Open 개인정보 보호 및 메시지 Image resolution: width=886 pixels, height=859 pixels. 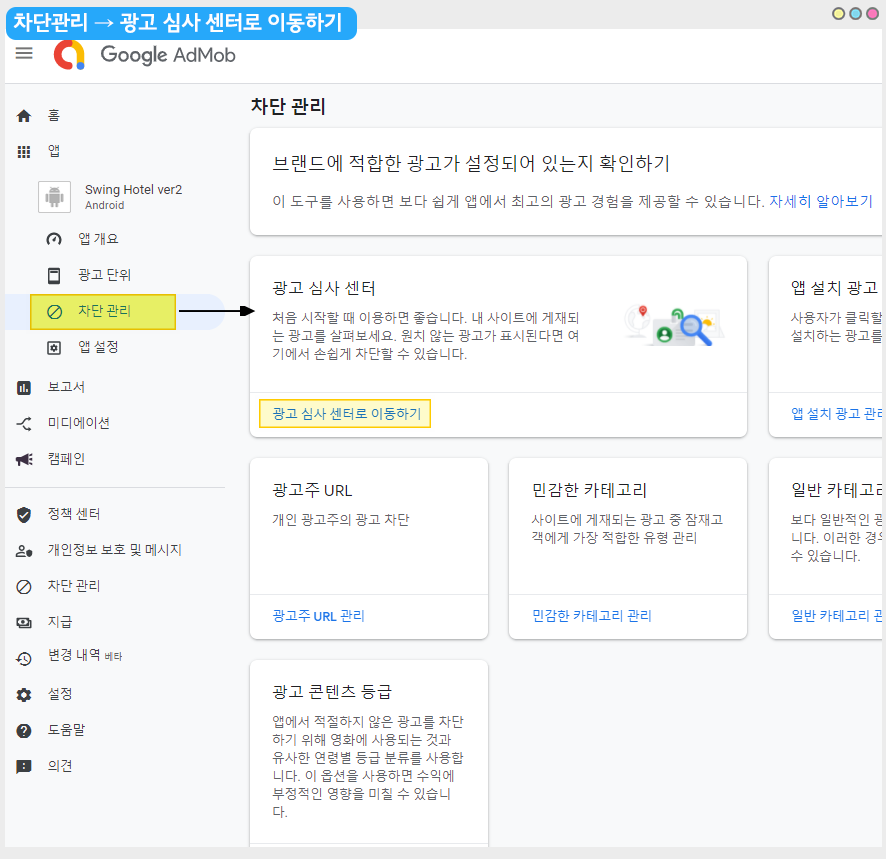tap(114, 550)
